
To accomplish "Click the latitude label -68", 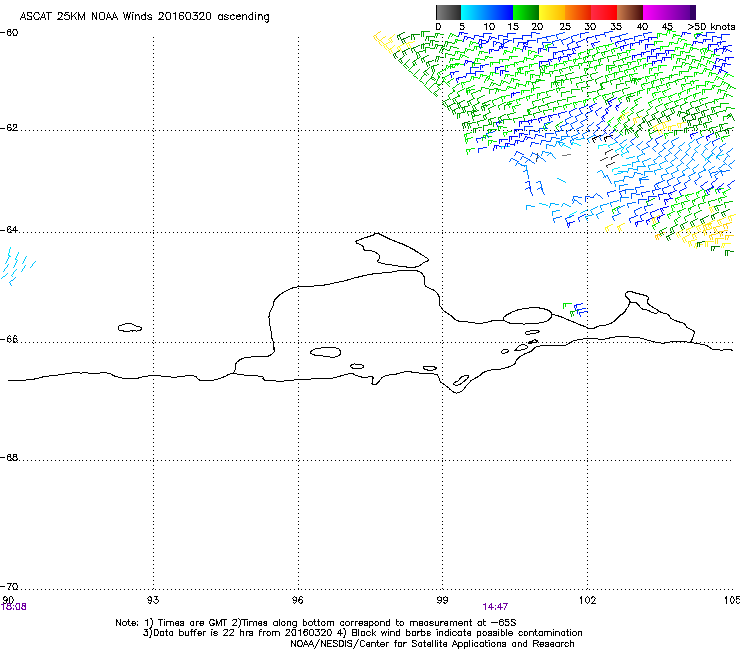I will tap(9, 457).
